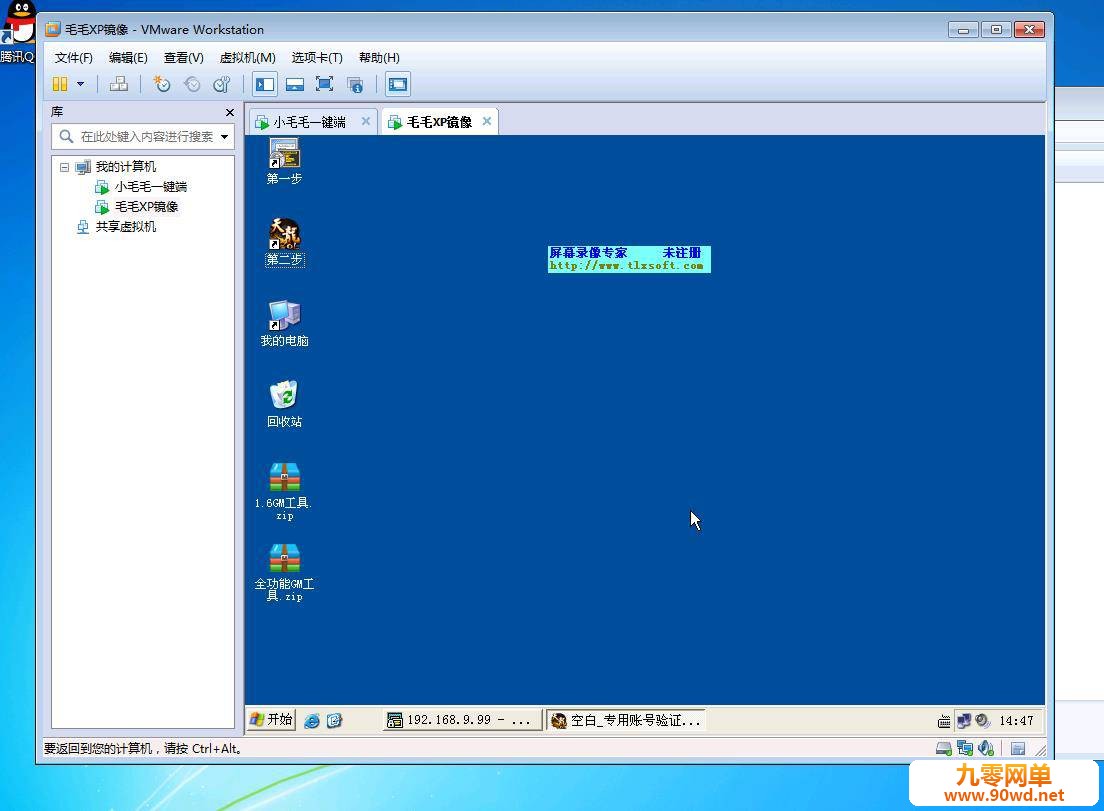Switch to the 空白_专用账号验证 taskbar window
Image resolution: width=1104 pixels, height=811 pixels.
[626, 720]
